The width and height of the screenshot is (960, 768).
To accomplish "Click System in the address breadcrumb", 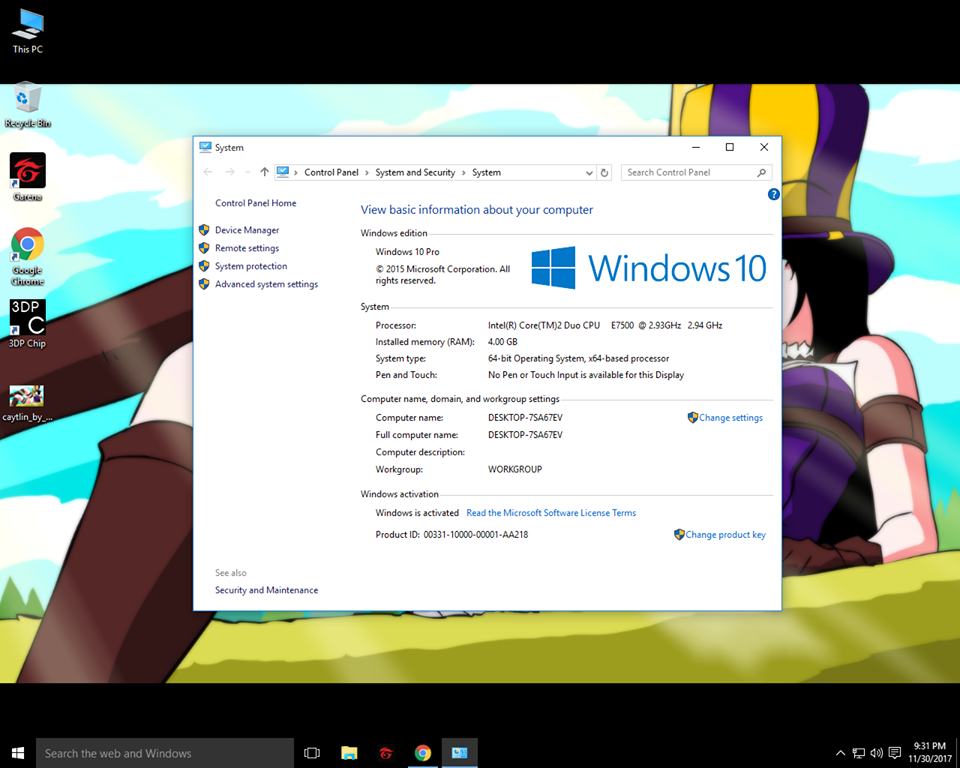I will coord(486,173).
